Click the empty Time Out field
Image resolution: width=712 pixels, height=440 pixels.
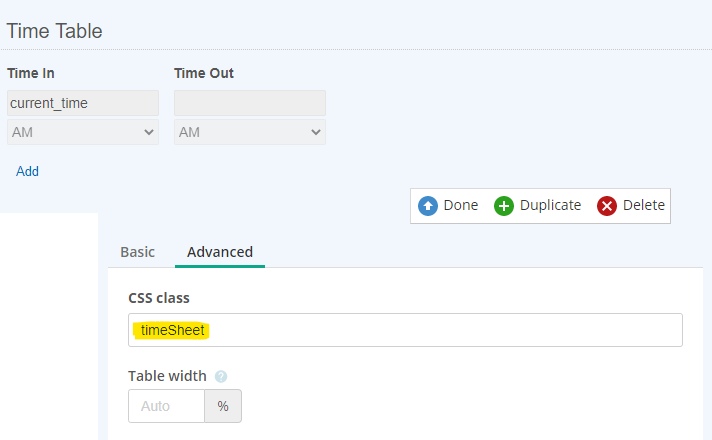250,103
